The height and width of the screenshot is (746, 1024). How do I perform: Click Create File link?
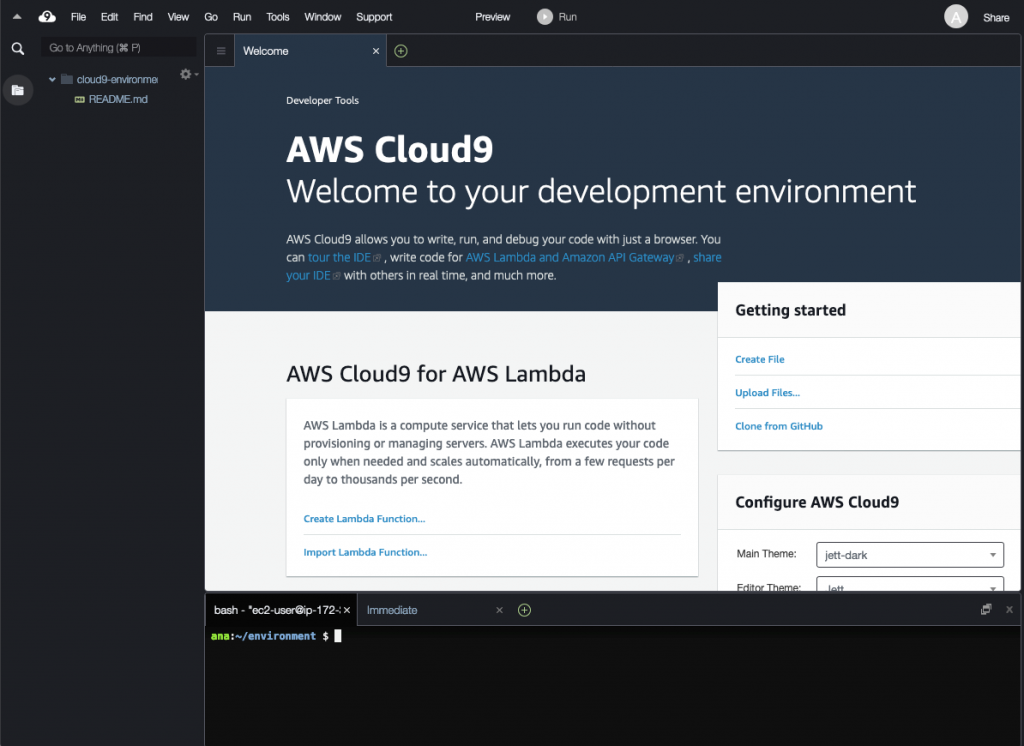point(760,359)
